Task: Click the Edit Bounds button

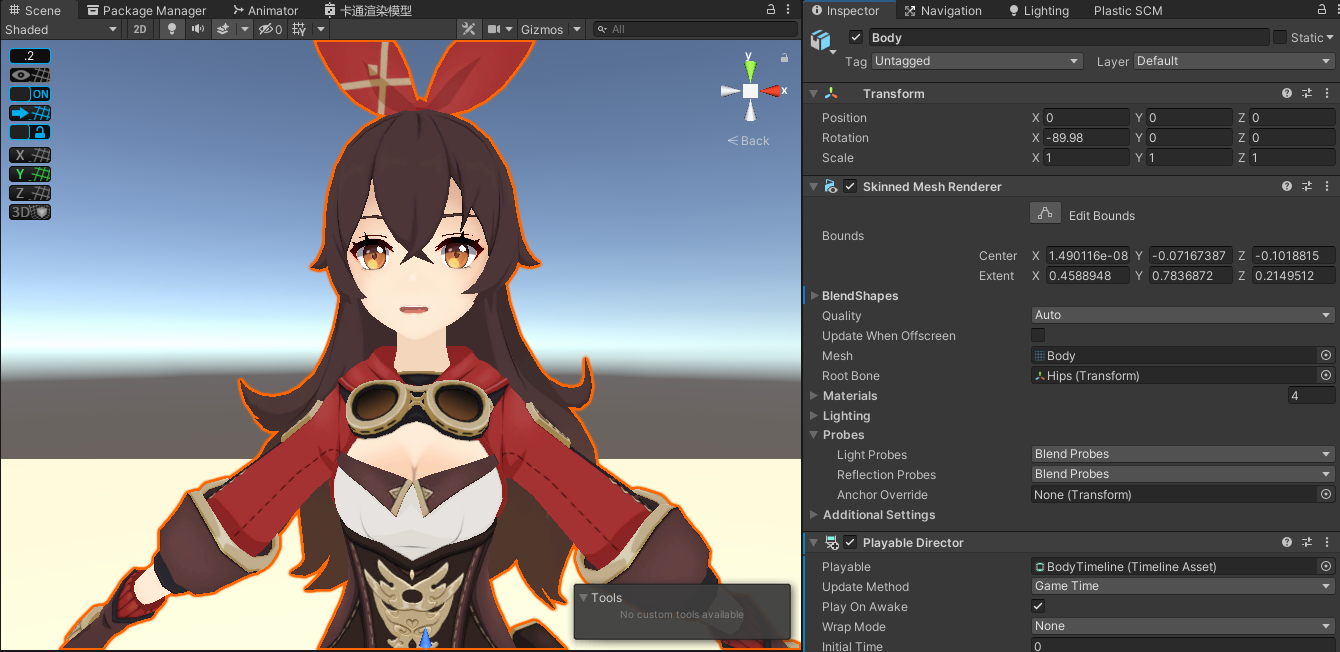Action: [1045, 213]
